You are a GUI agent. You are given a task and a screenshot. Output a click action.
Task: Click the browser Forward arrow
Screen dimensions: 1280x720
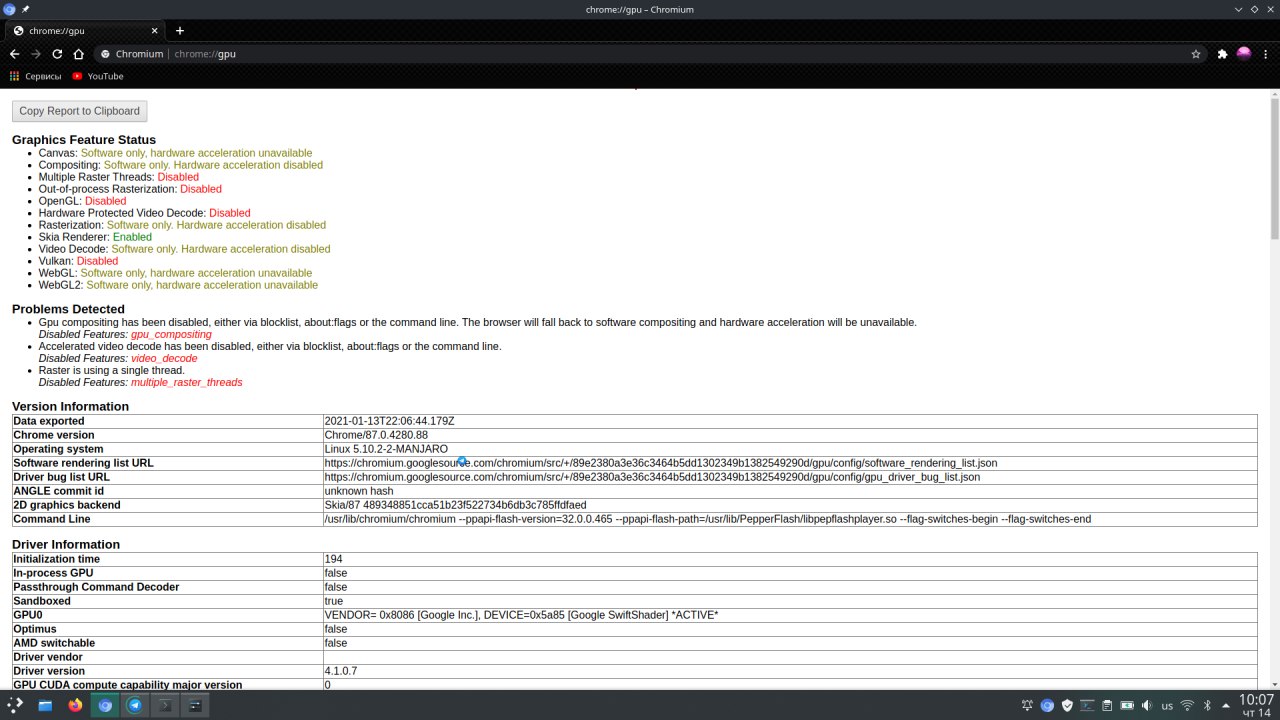(36, 54)
